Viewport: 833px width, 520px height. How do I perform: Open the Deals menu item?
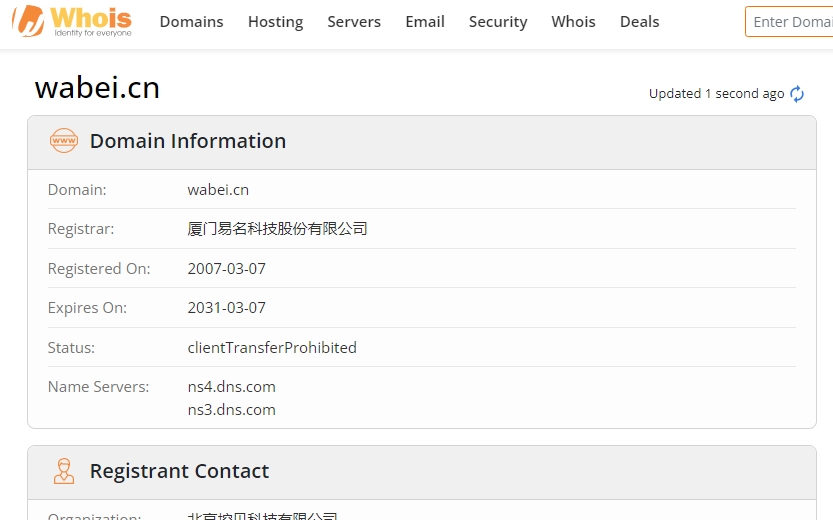coord(639,22)
